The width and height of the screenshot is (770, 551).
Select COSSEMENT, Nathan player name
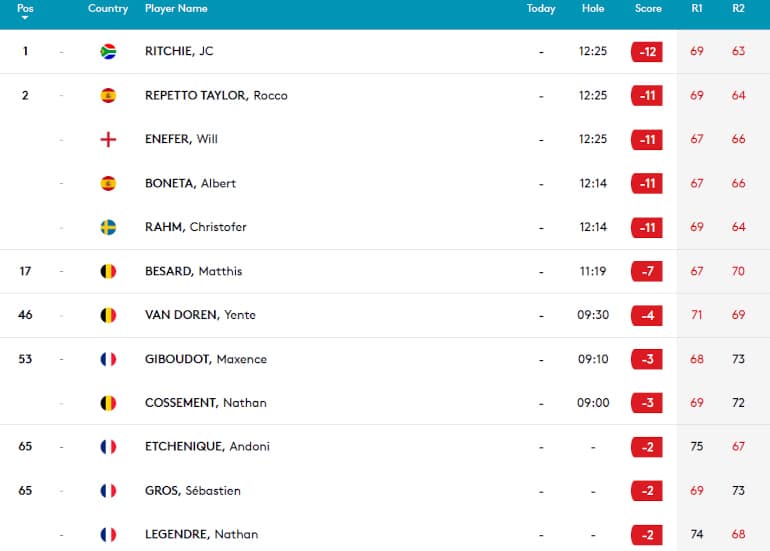tap(206, 403)
